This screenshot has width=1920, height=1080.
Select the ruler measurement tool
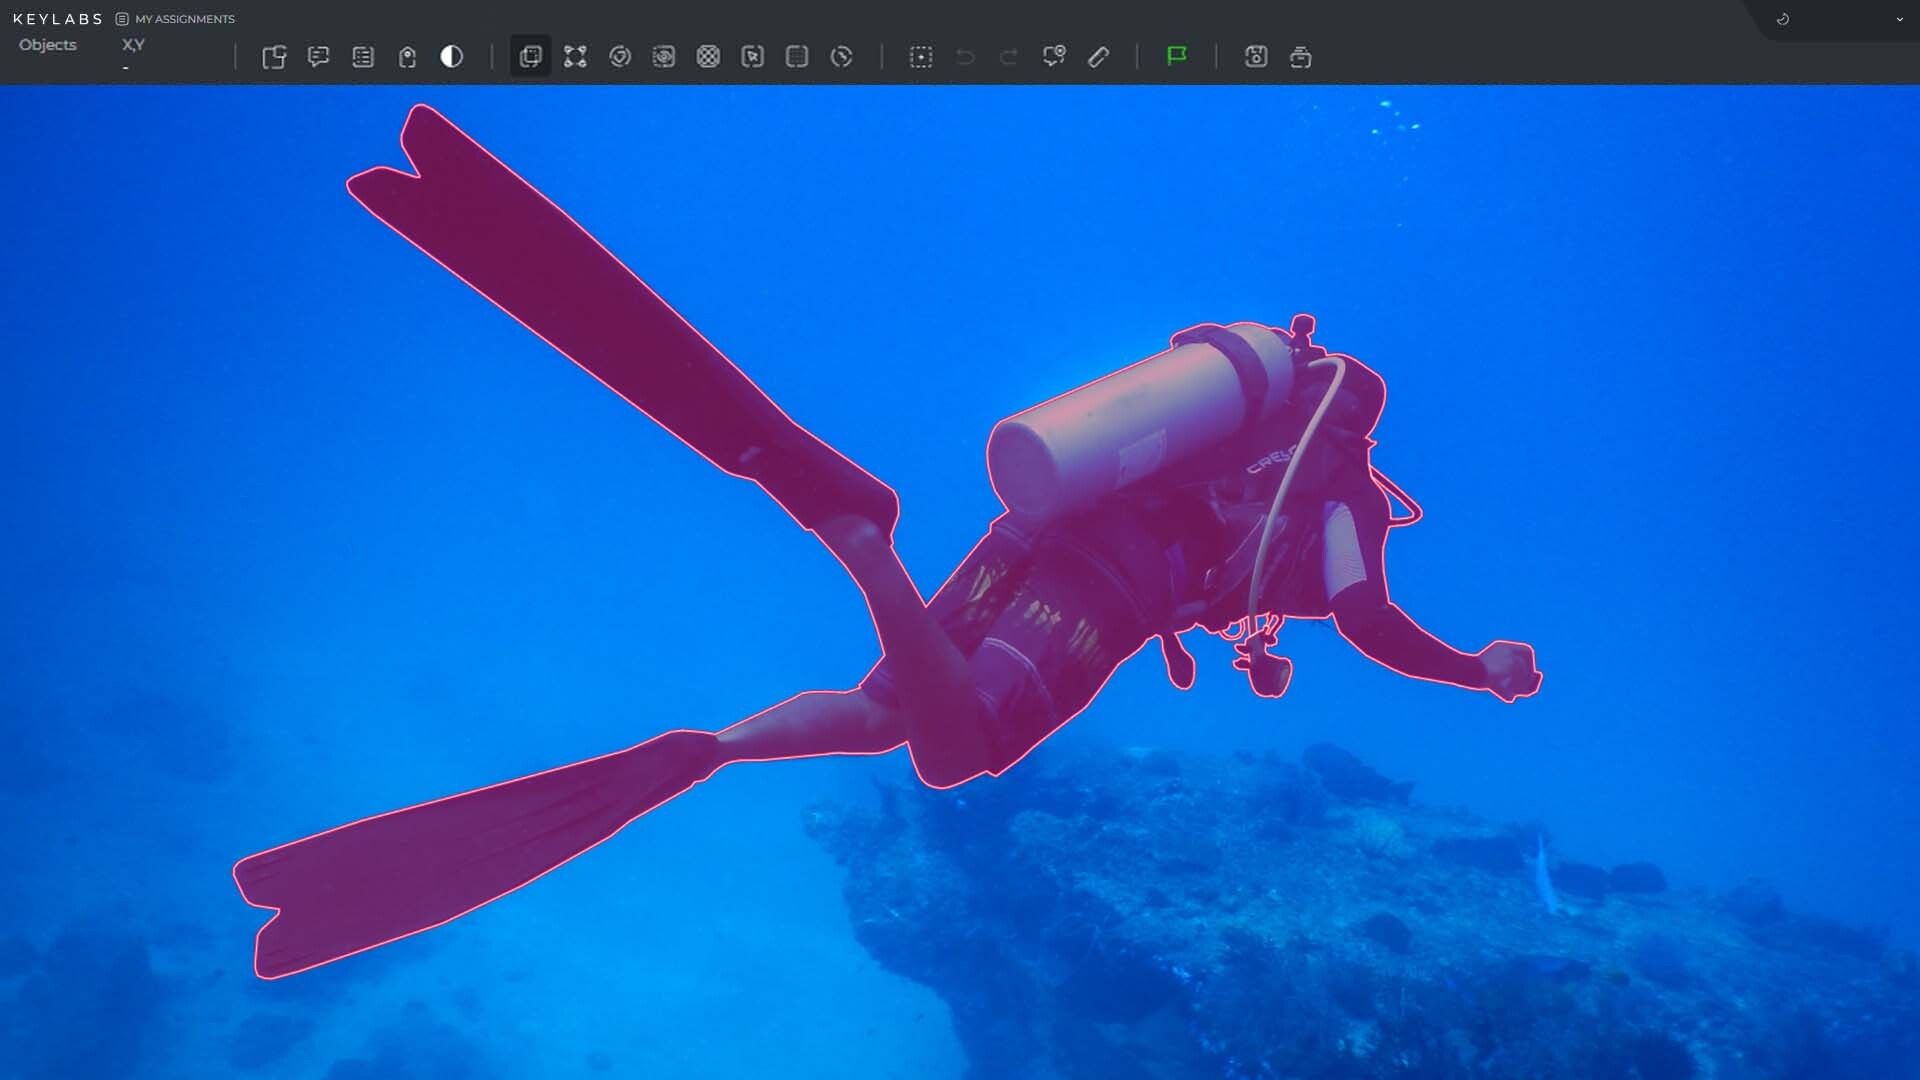point(1098,57)
